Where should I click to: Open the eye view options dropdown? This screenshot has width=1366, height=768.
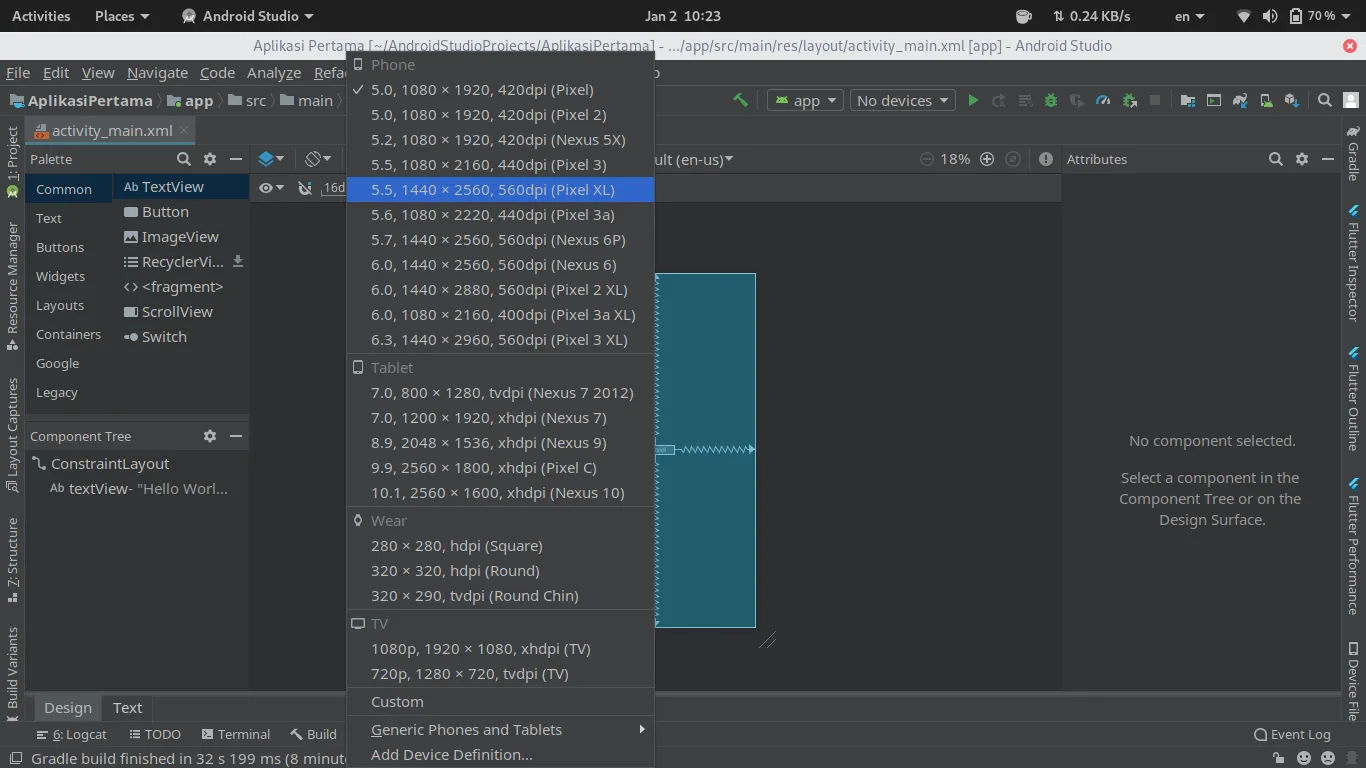[x=271, y=188]
